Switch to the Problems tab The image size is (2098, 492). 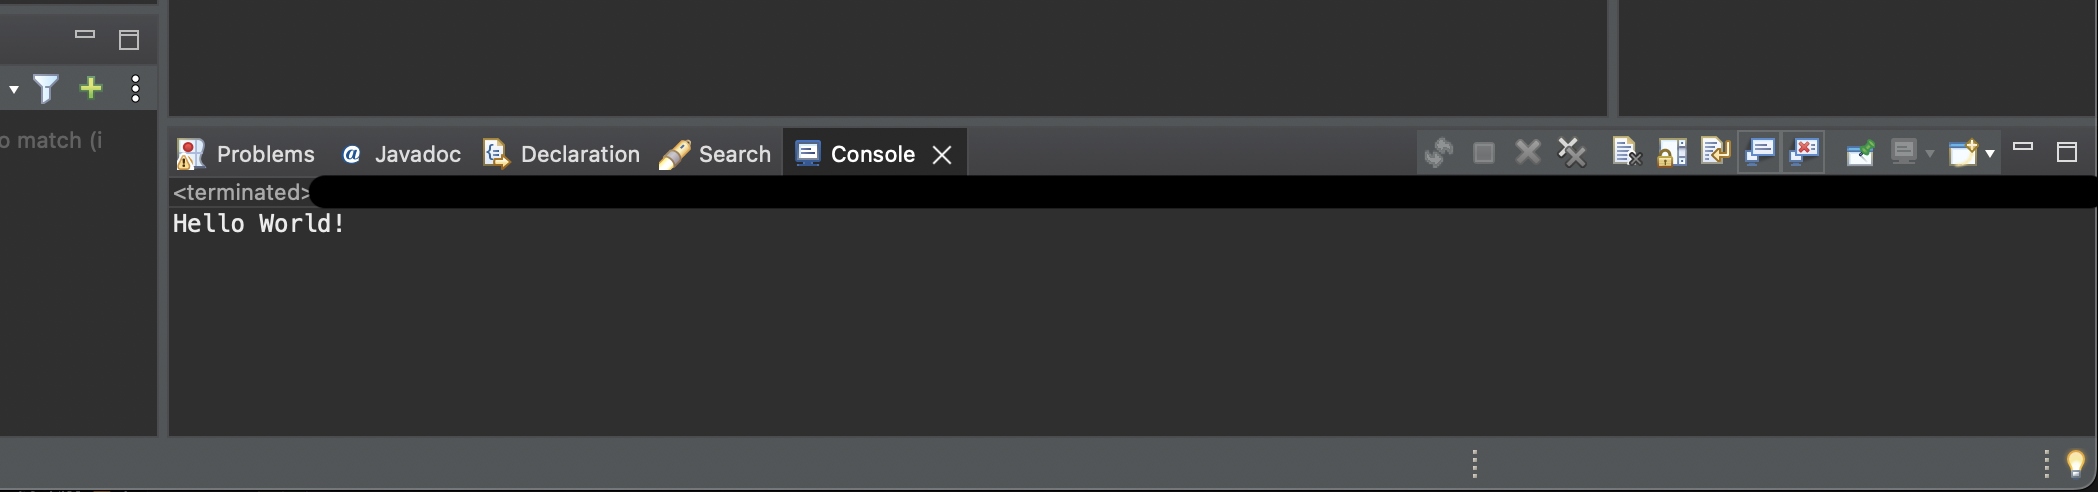(246, 154)
